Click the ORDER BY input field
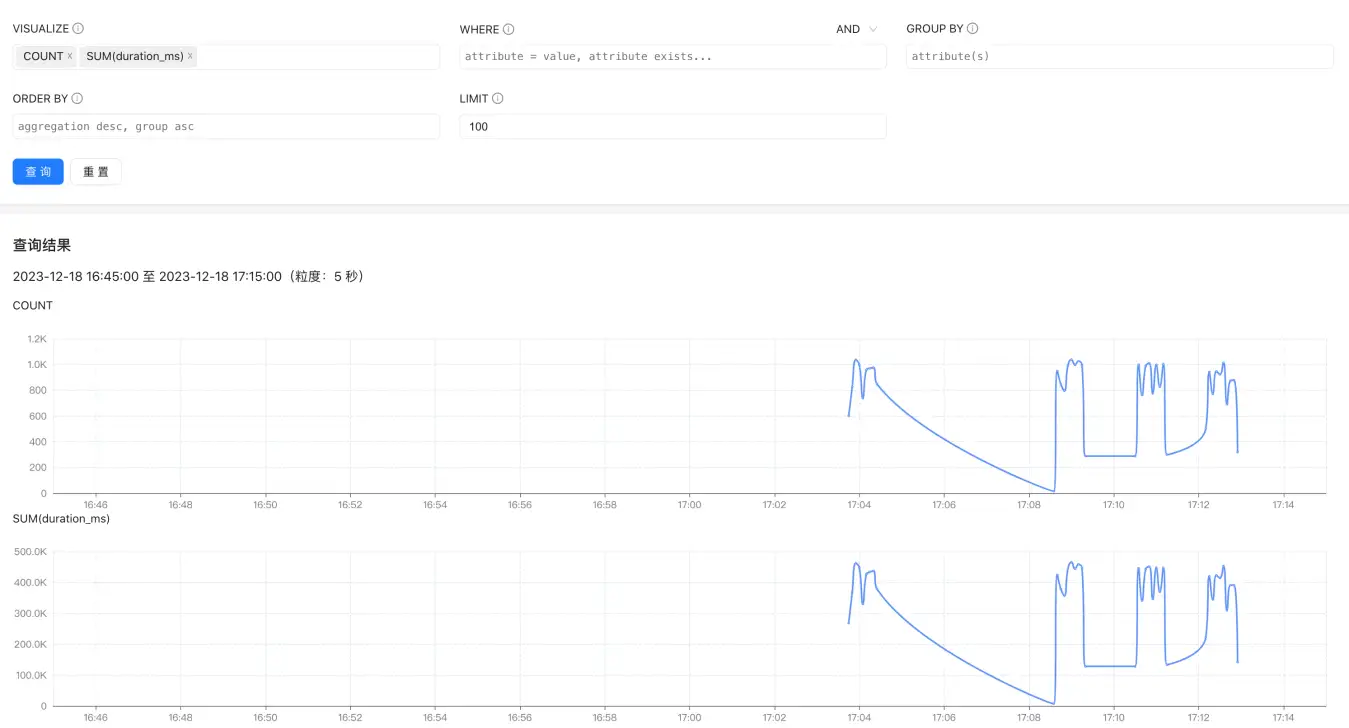Image resolution: width=1349 pixels, height=728 pixels. (226, 127)
